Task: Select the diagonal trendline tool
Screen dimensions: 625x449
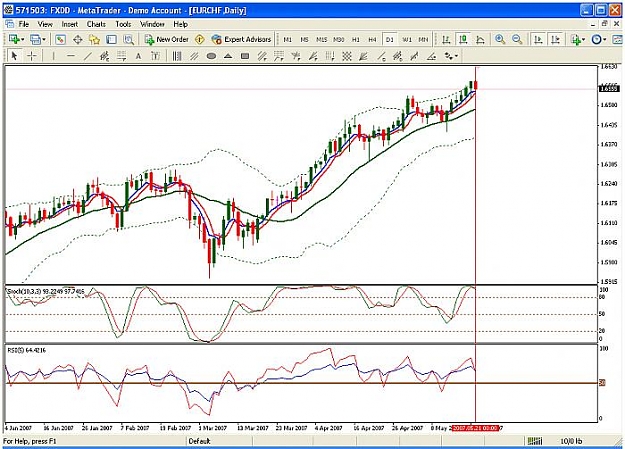Action: [88, 56]
